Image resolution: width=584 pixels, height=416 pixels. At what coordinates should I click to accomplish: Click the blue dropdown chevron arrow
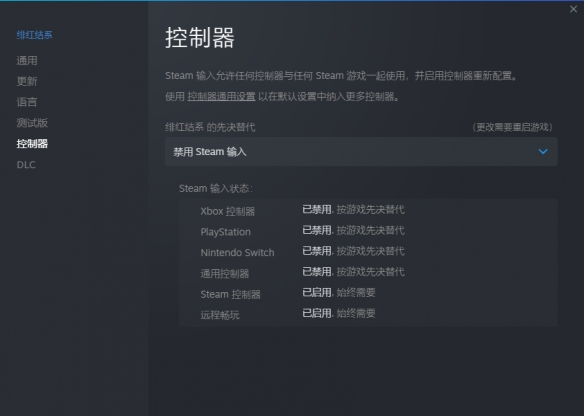point(543,152)
